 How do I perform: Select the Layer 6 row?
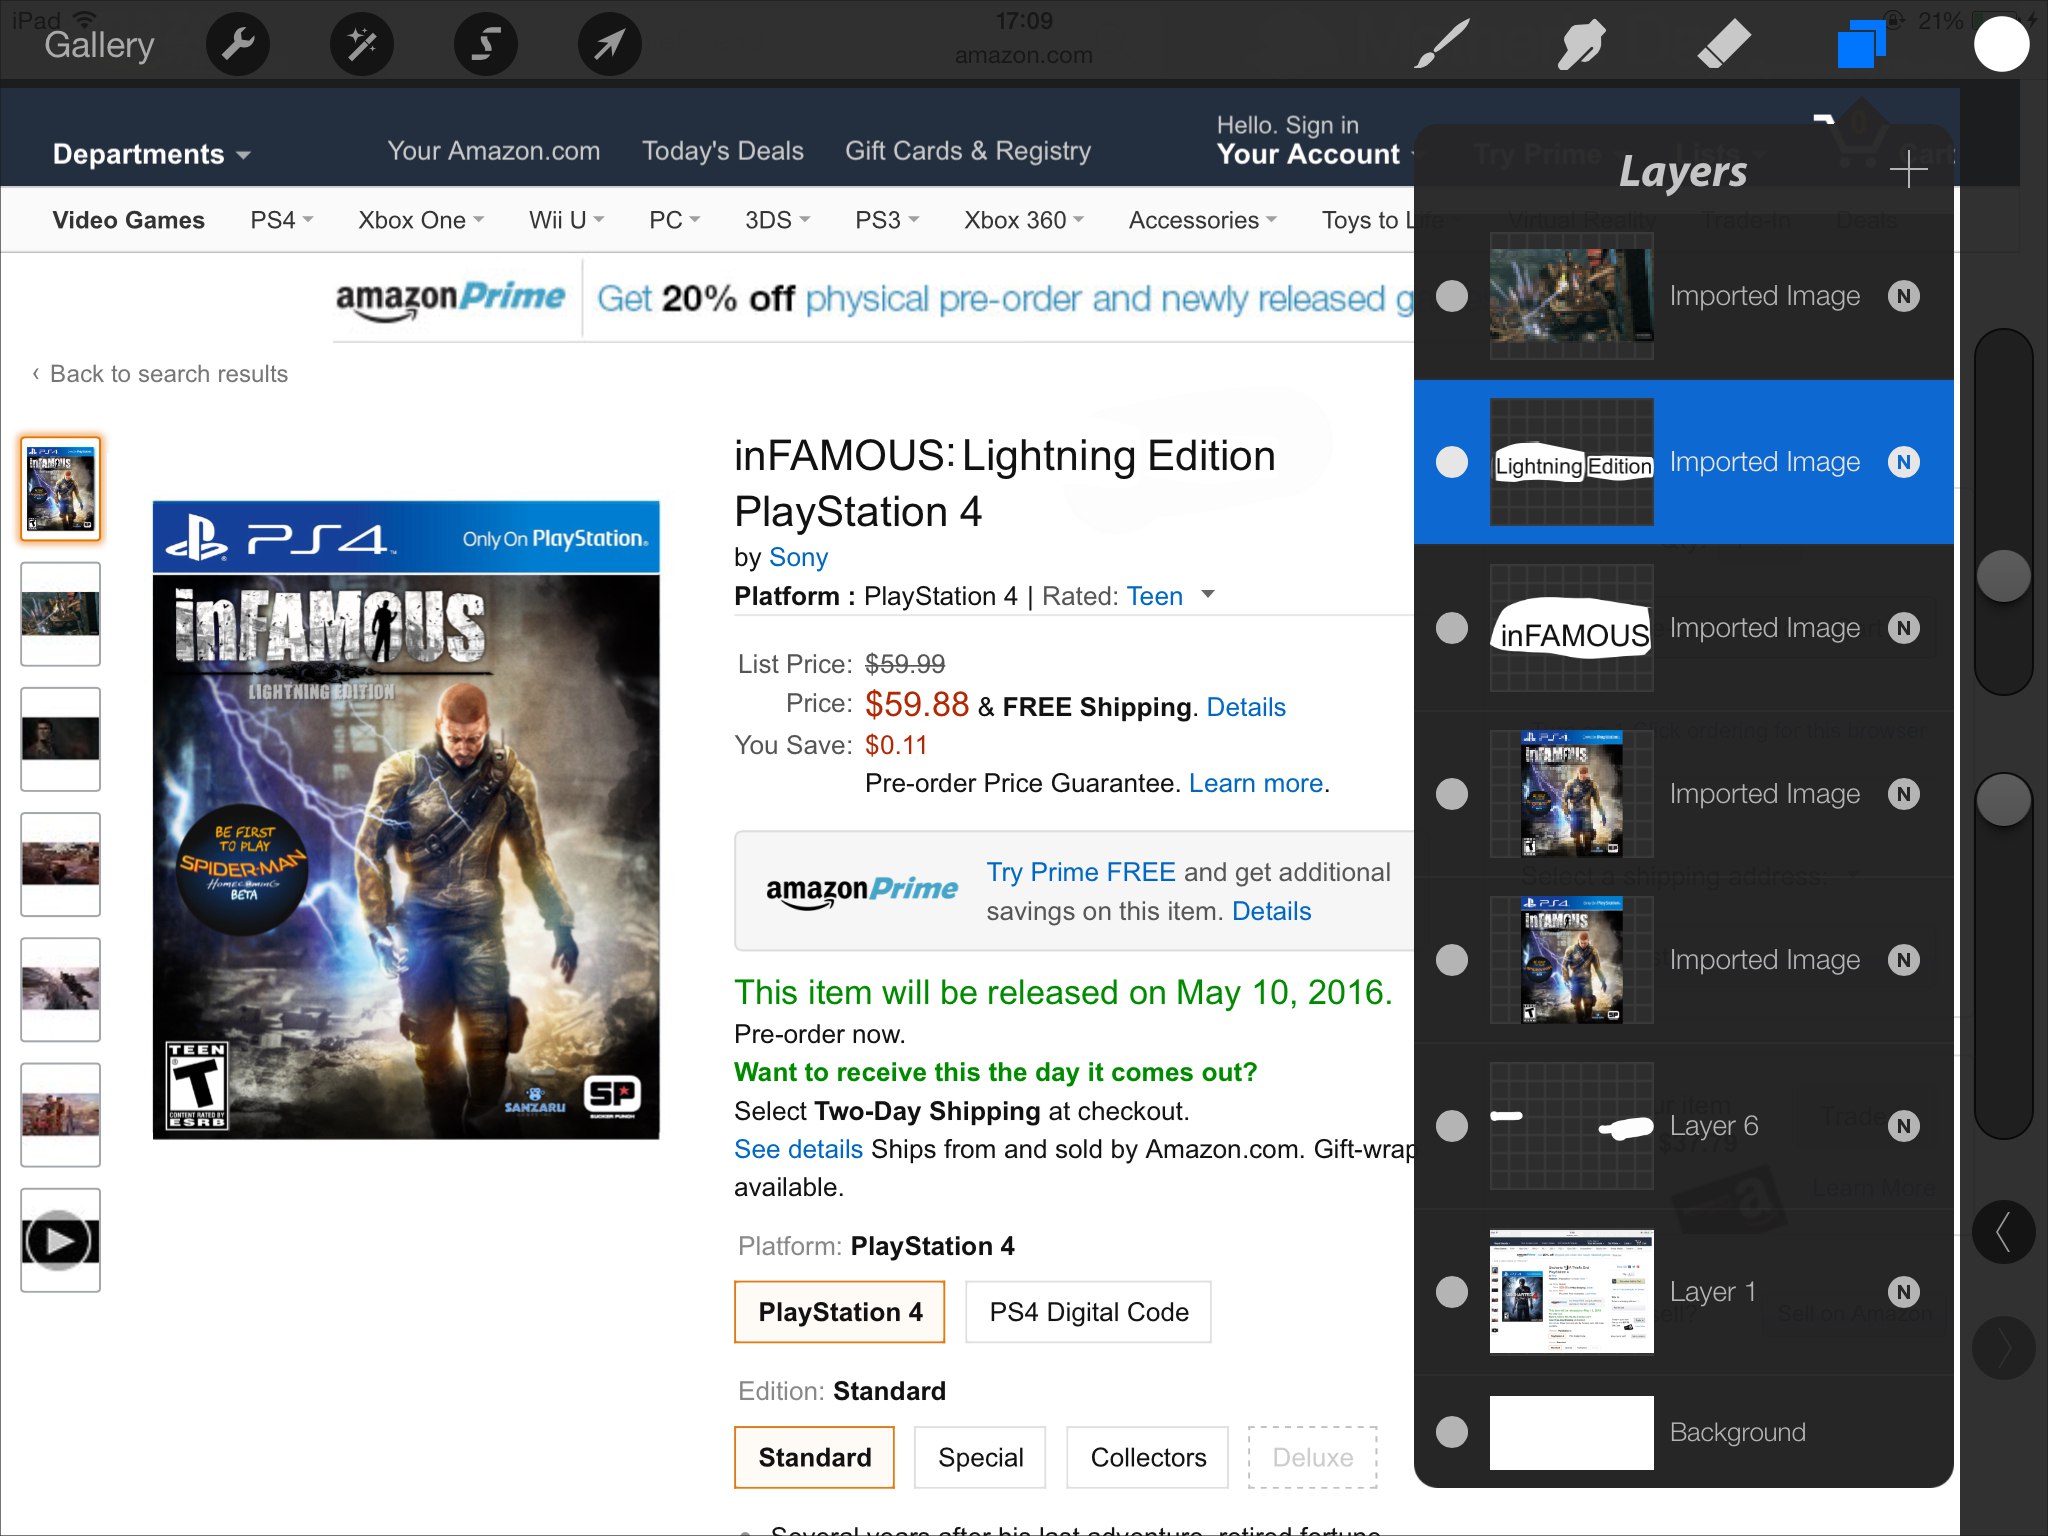(1684, 1126)
